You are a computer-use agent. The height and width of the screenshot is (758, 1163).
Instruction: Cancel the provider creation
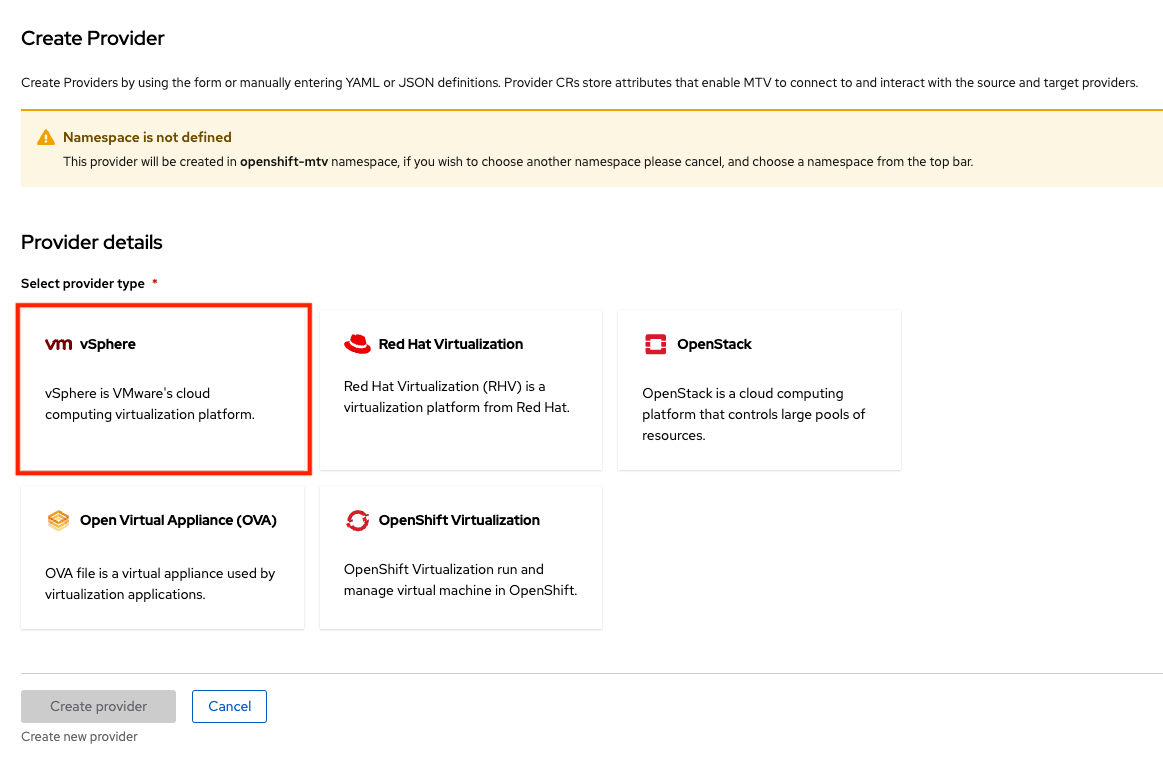point(229,706)
